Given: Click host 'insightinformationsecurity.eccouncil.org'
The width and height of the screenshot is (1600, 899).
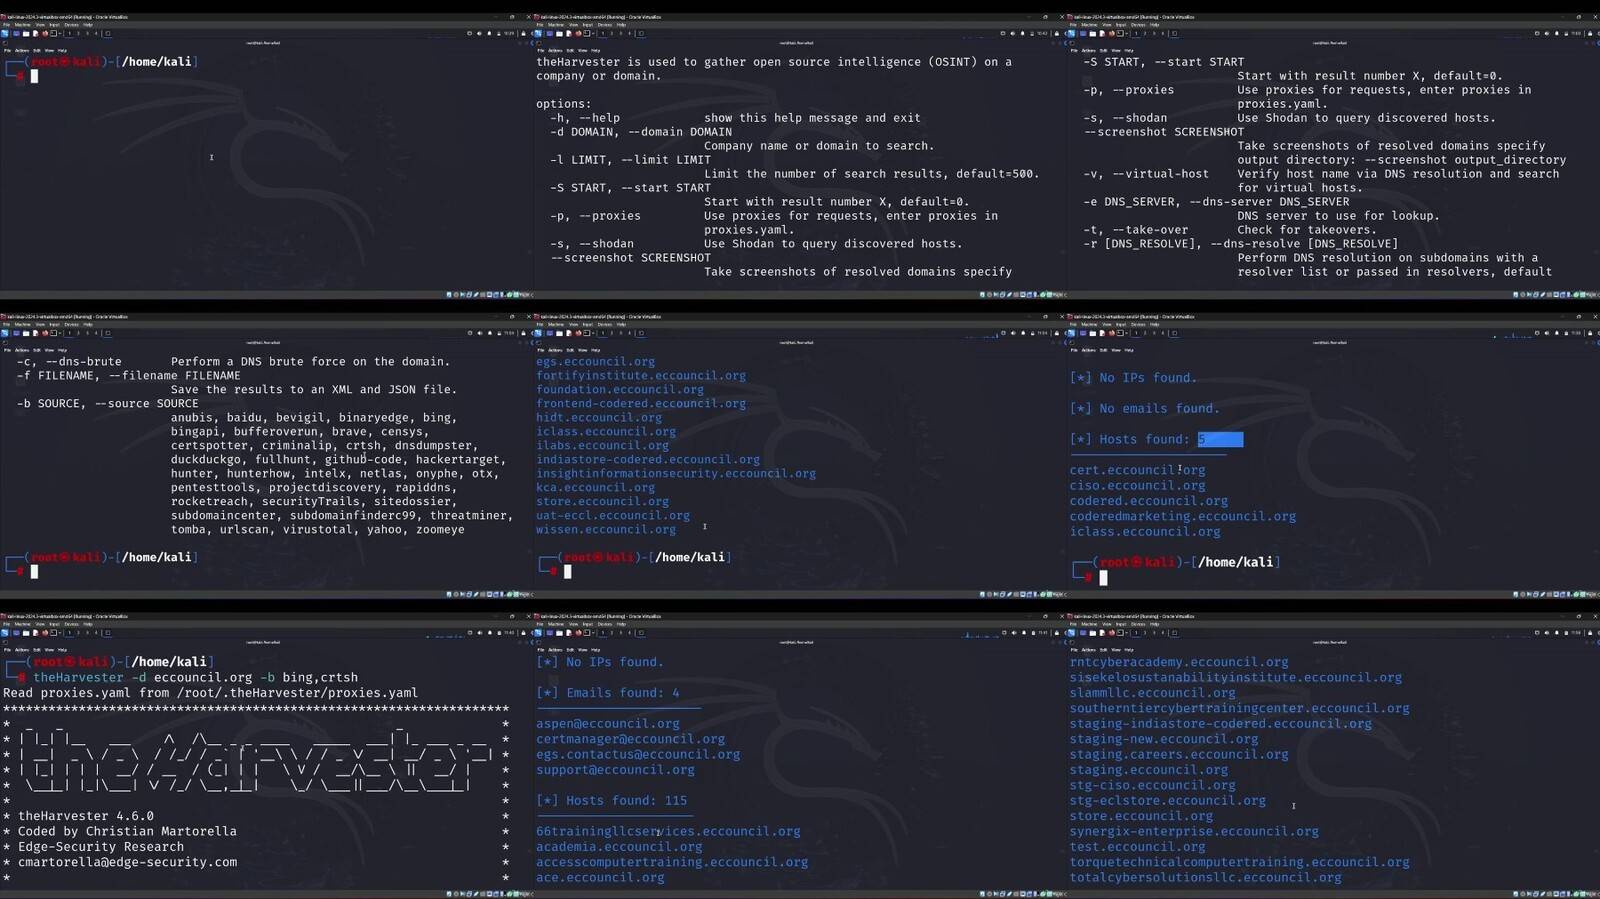Looking at the screenshot, I should [x=676, y=474].
